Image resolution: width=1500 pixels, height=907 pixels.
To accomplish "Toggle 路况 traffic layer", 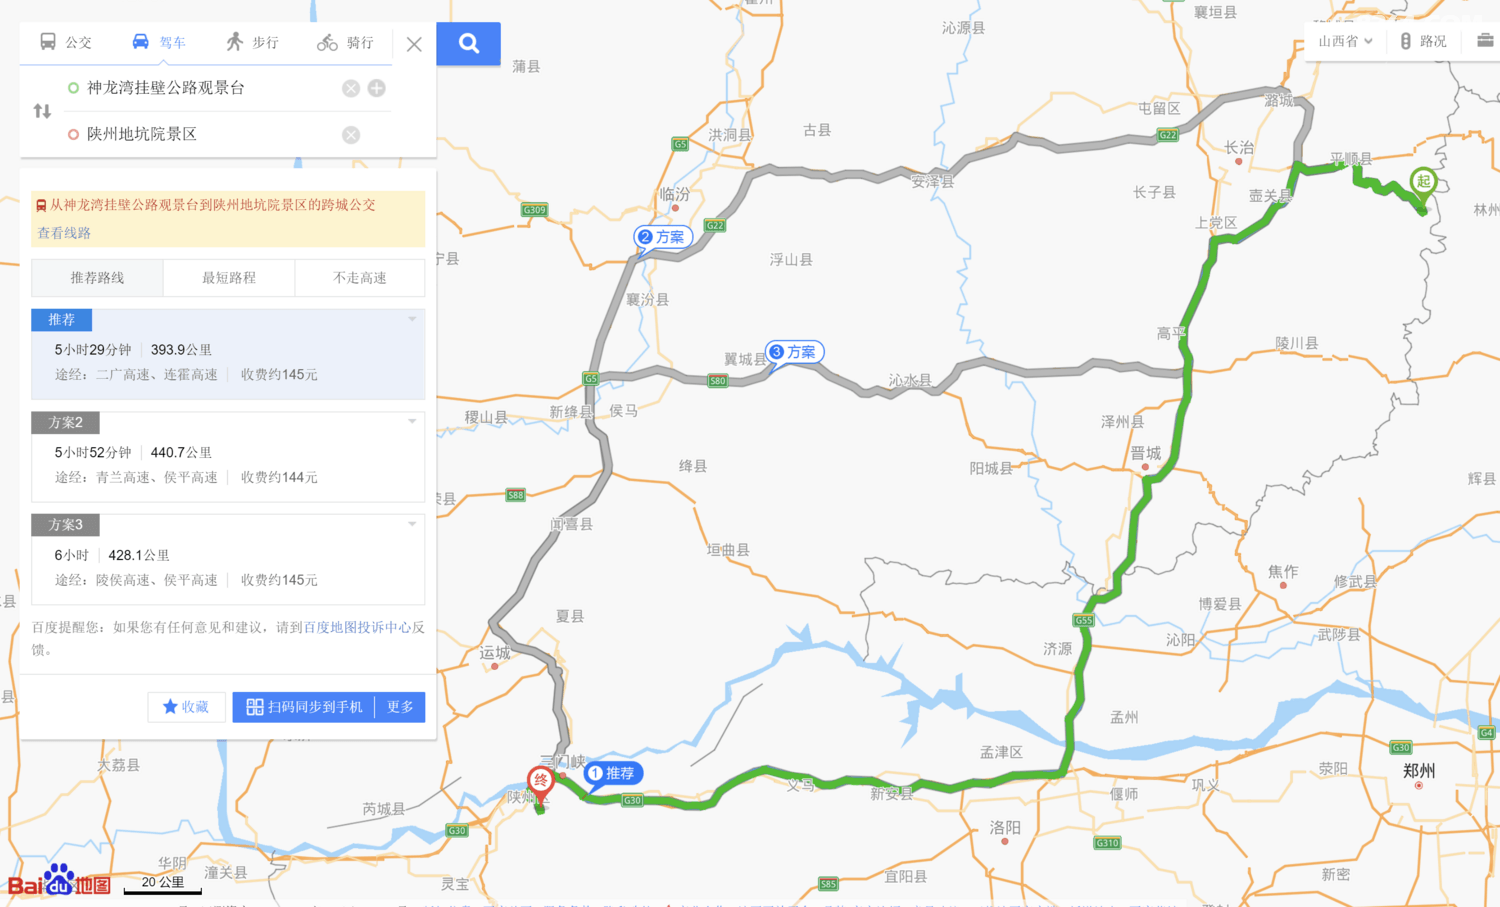I will pyautogui.click(x=1423, y=41).
